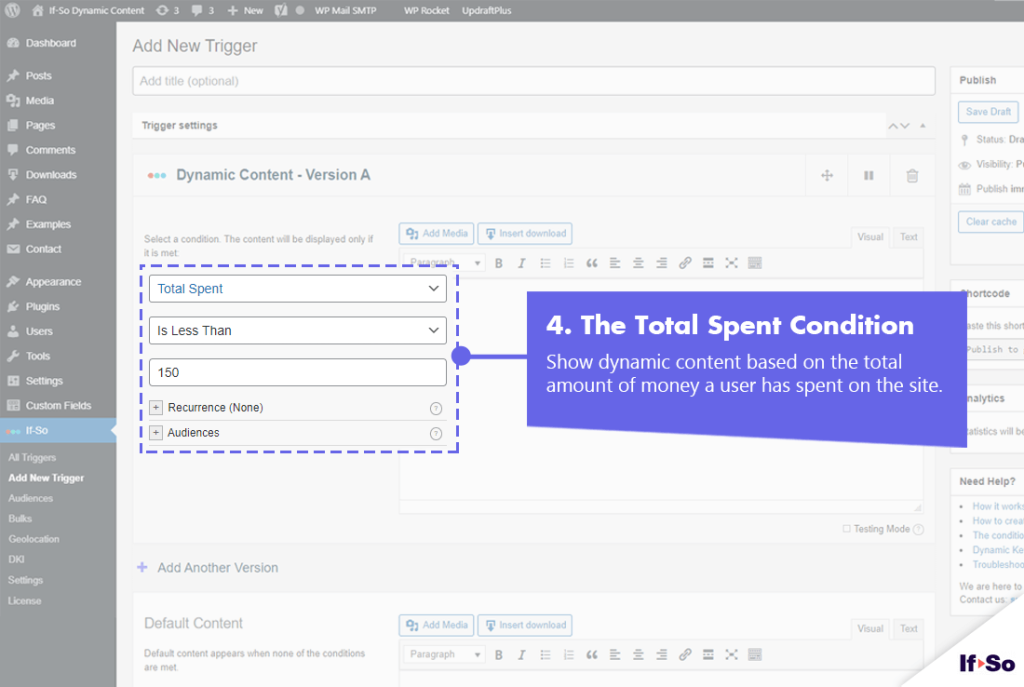
Task: Delete Version A with the trash icon
Action: point(912,175)
